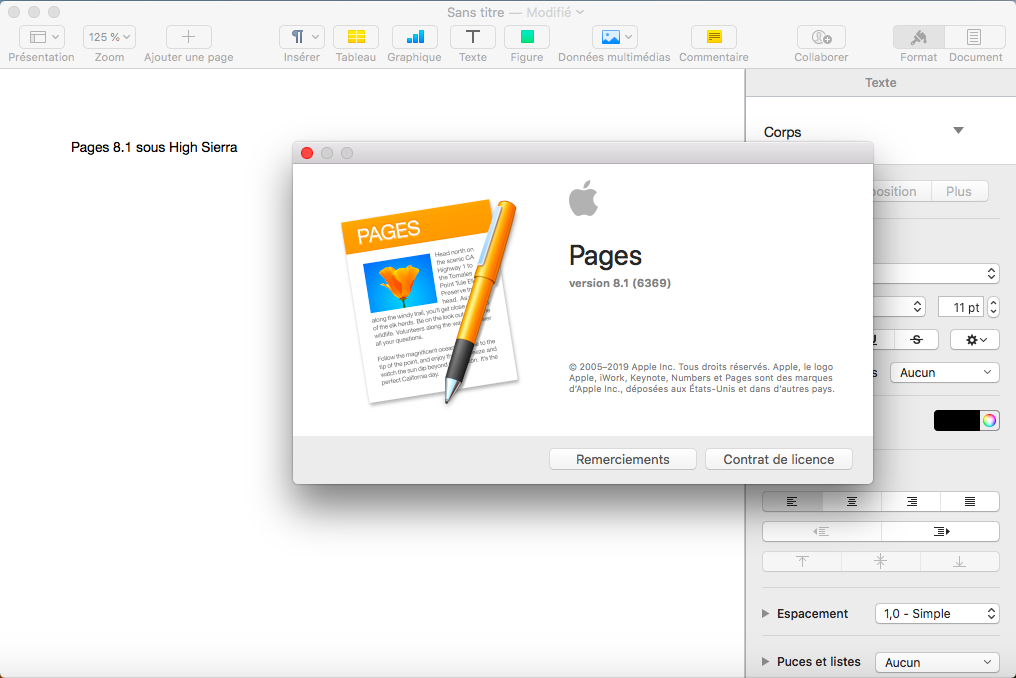The width and height of the screenshot is (1016, 678).
Task: Click the Apple logo in About dialog
Action: [583, 198]
